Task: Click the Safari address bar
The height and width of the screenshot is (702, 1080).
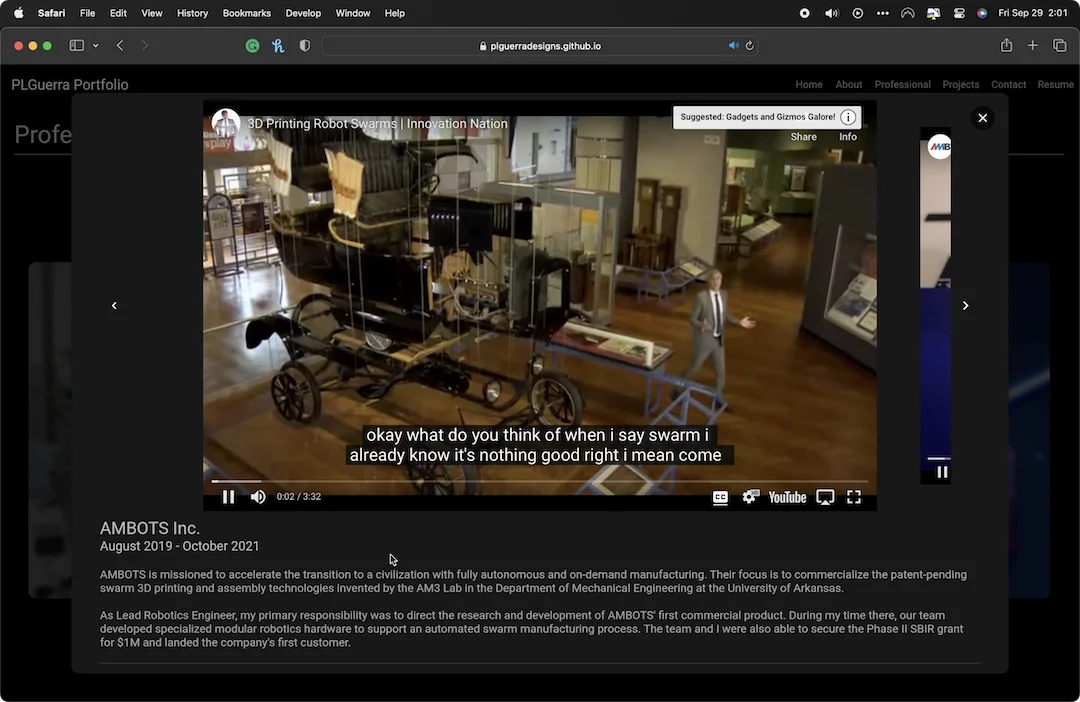Action: [x=539, y=46]
